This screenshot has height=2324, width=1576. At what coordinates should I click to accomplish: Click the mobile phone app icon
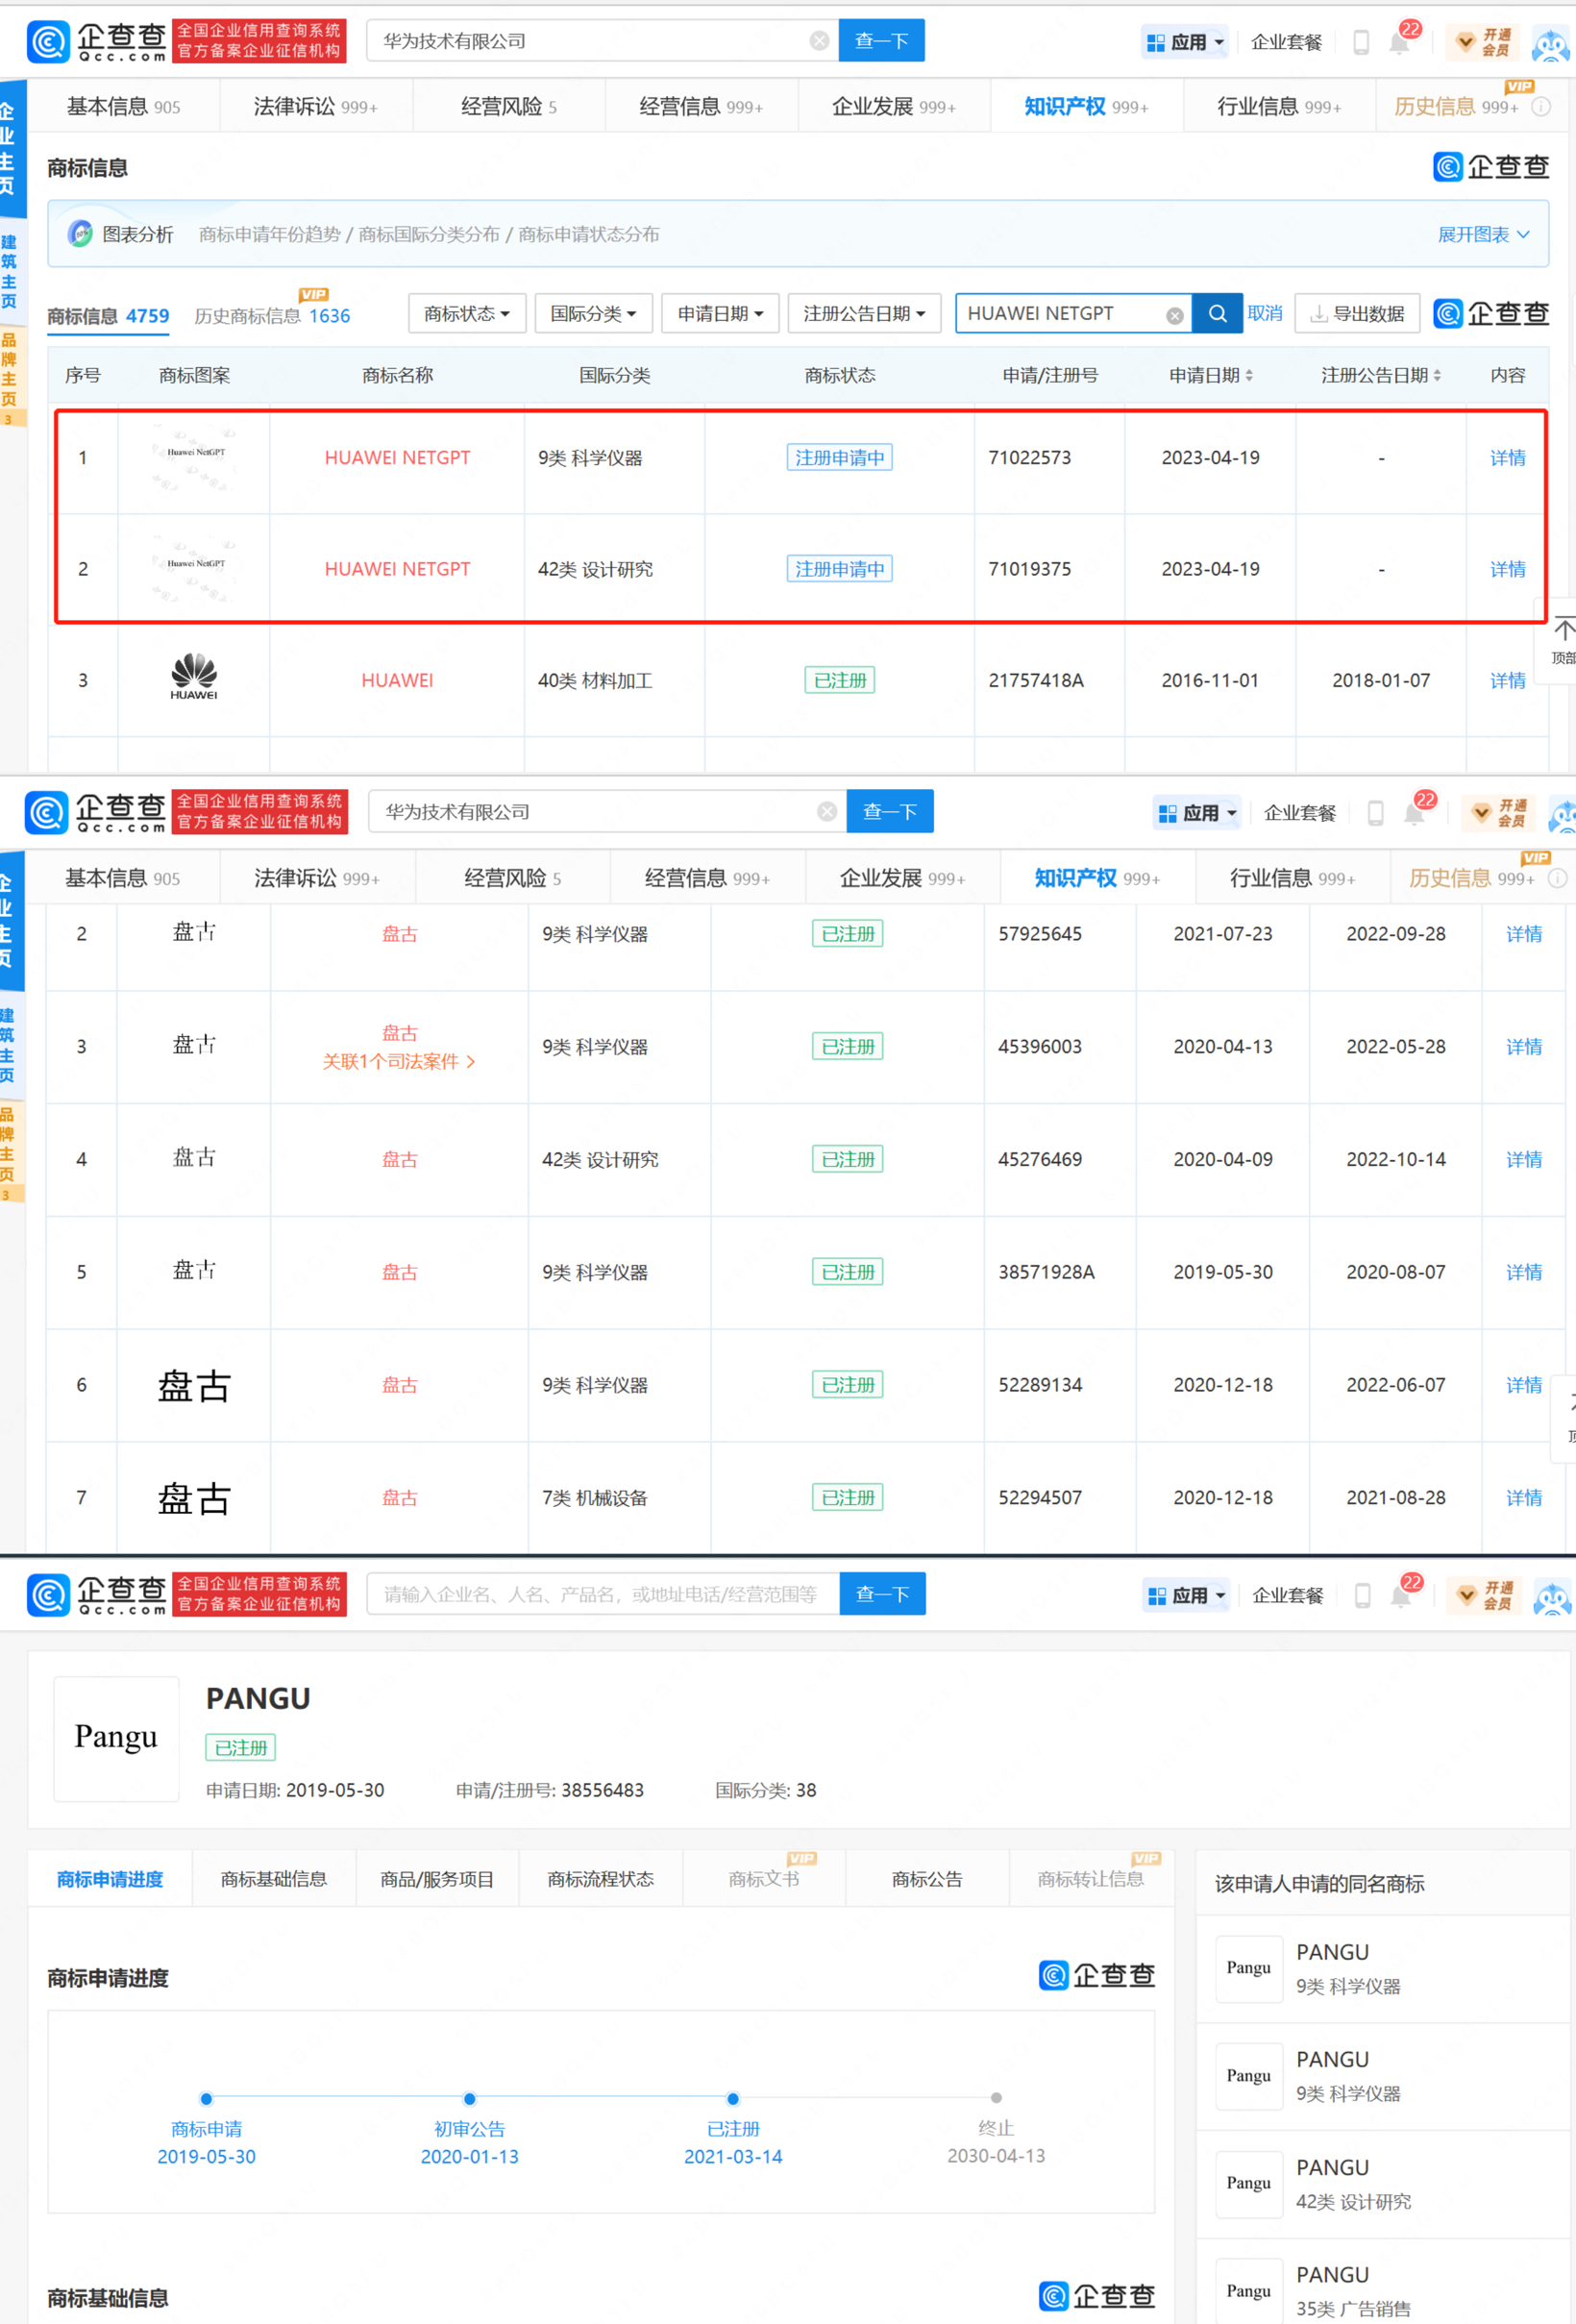pos(1361,42)
